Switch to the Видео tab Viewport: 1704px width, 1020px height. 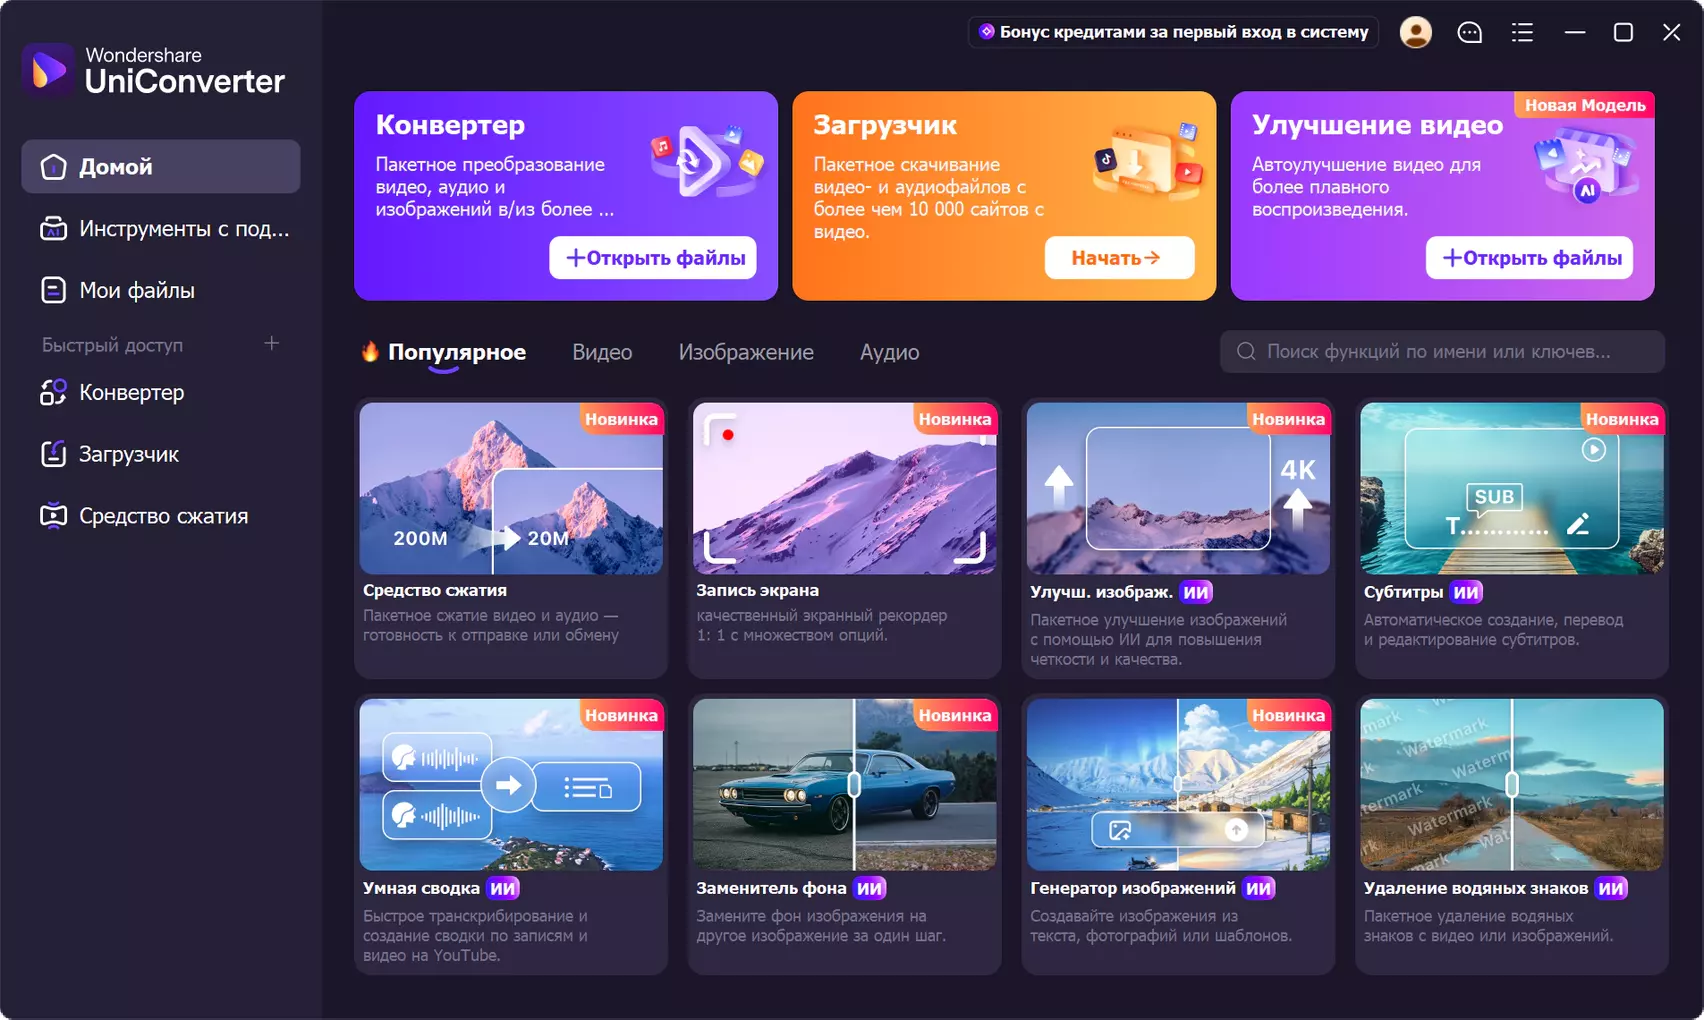pos(602,352)
